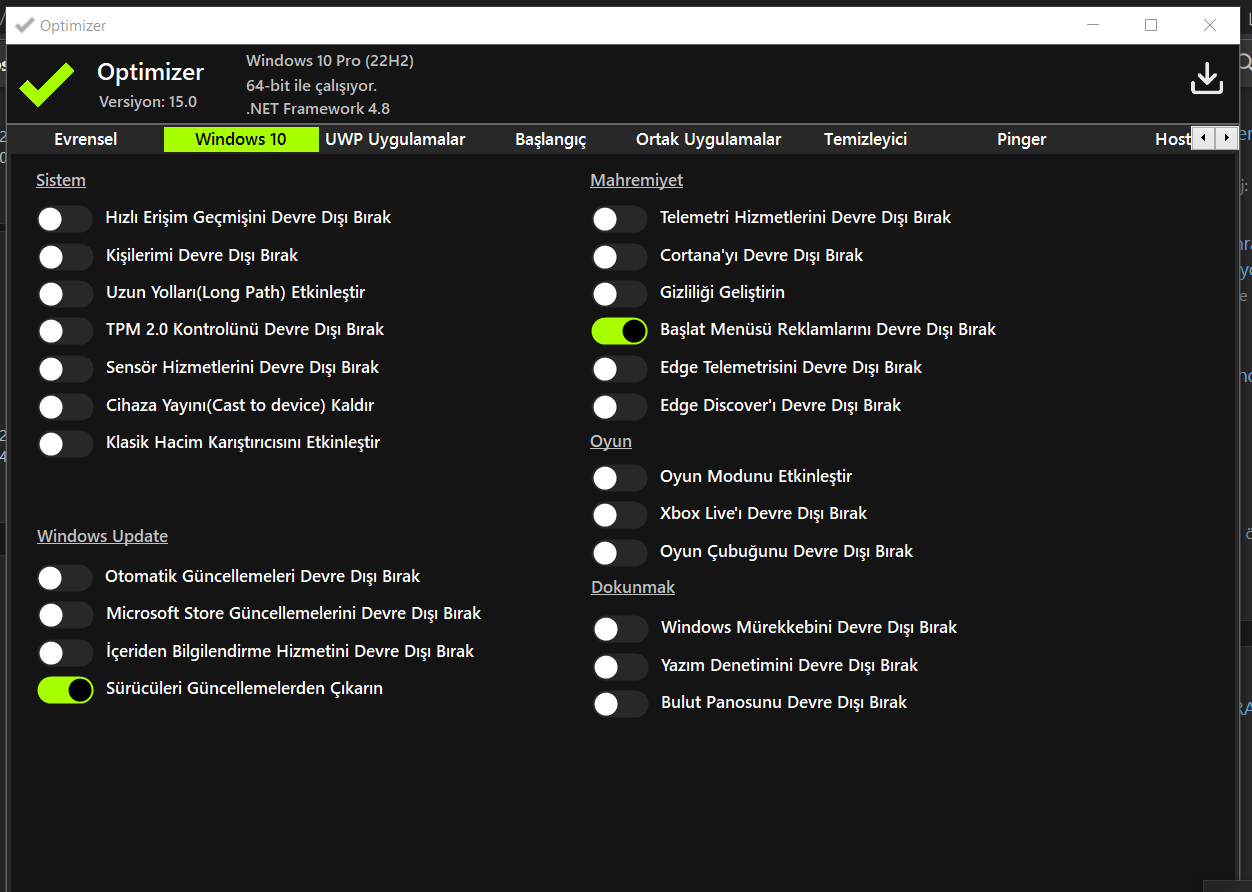Enable Uzun Yolları (Long Path) switch
1252x892 pixels.
65,294
